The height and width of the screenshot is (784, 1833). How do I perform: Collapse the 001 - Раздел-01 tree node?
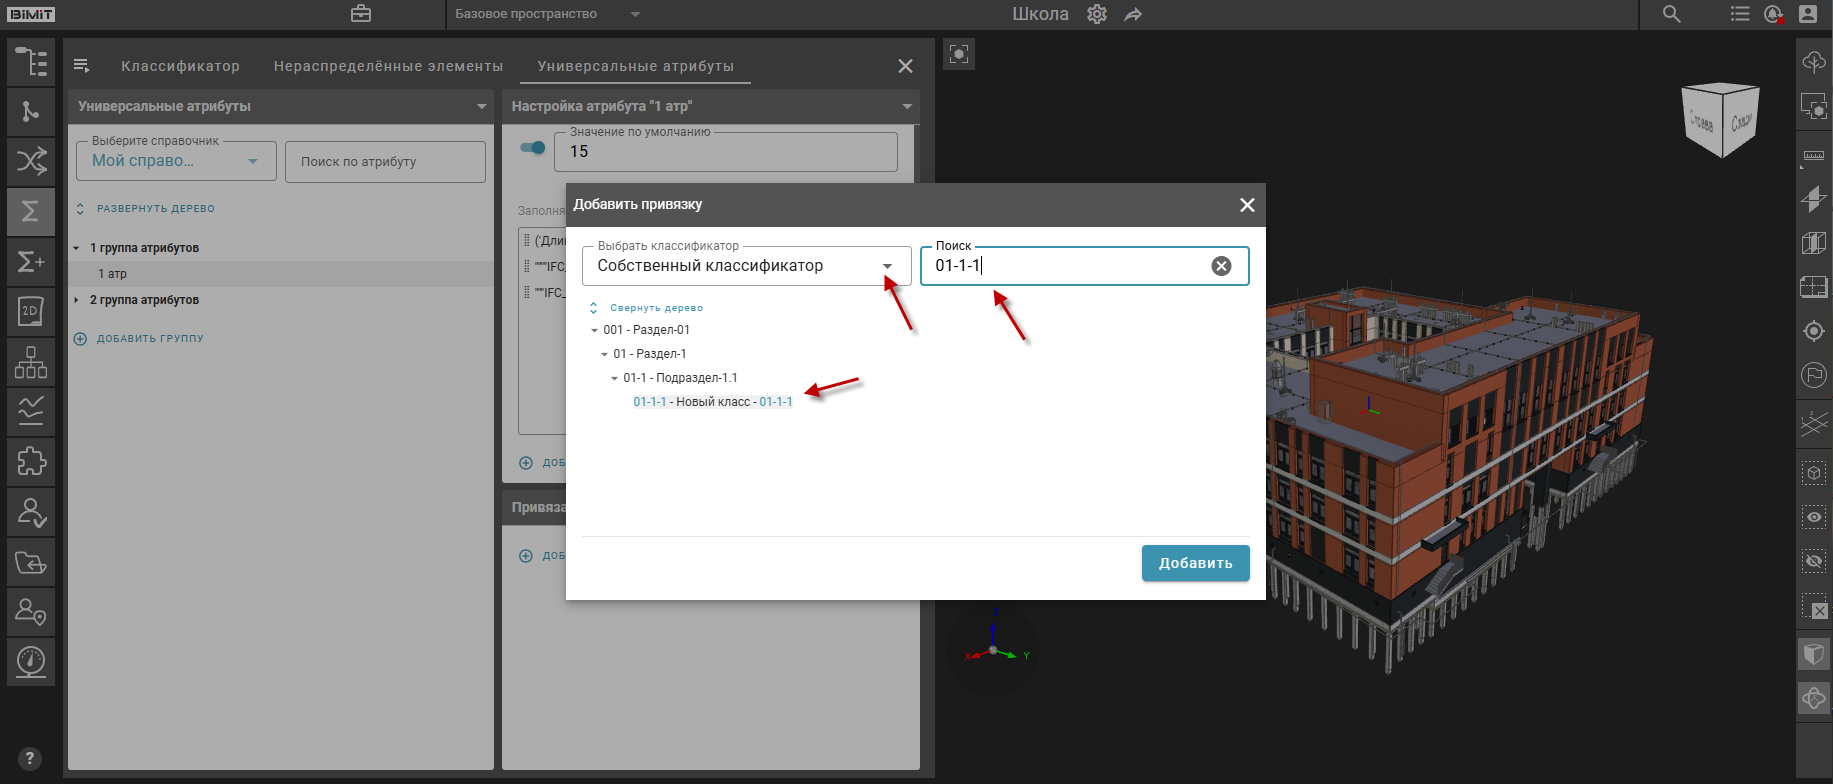594,330
